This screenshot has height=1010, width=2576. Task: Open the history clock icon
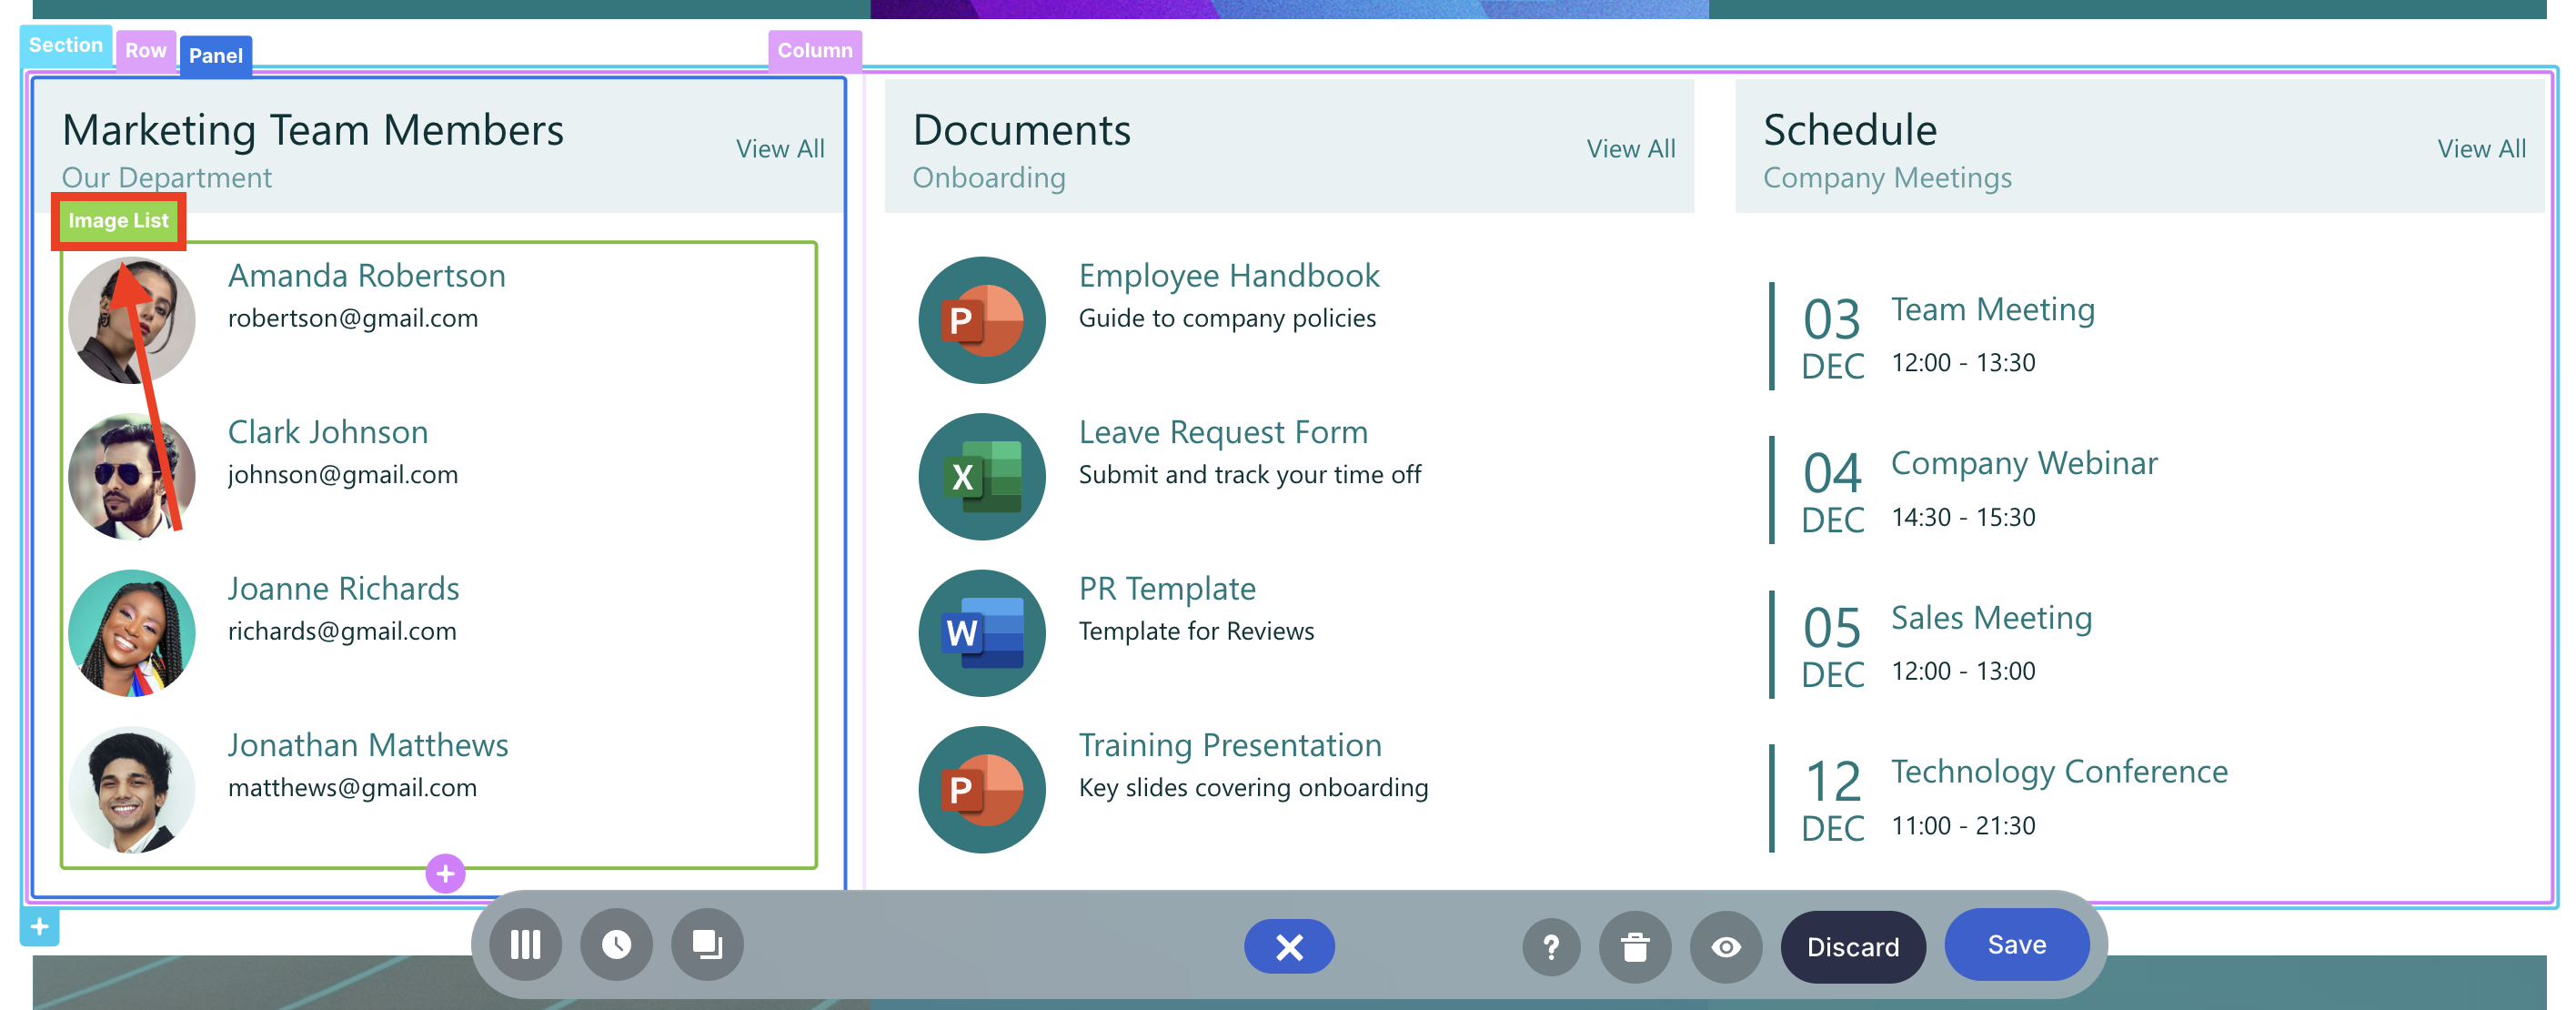[616, 945]
